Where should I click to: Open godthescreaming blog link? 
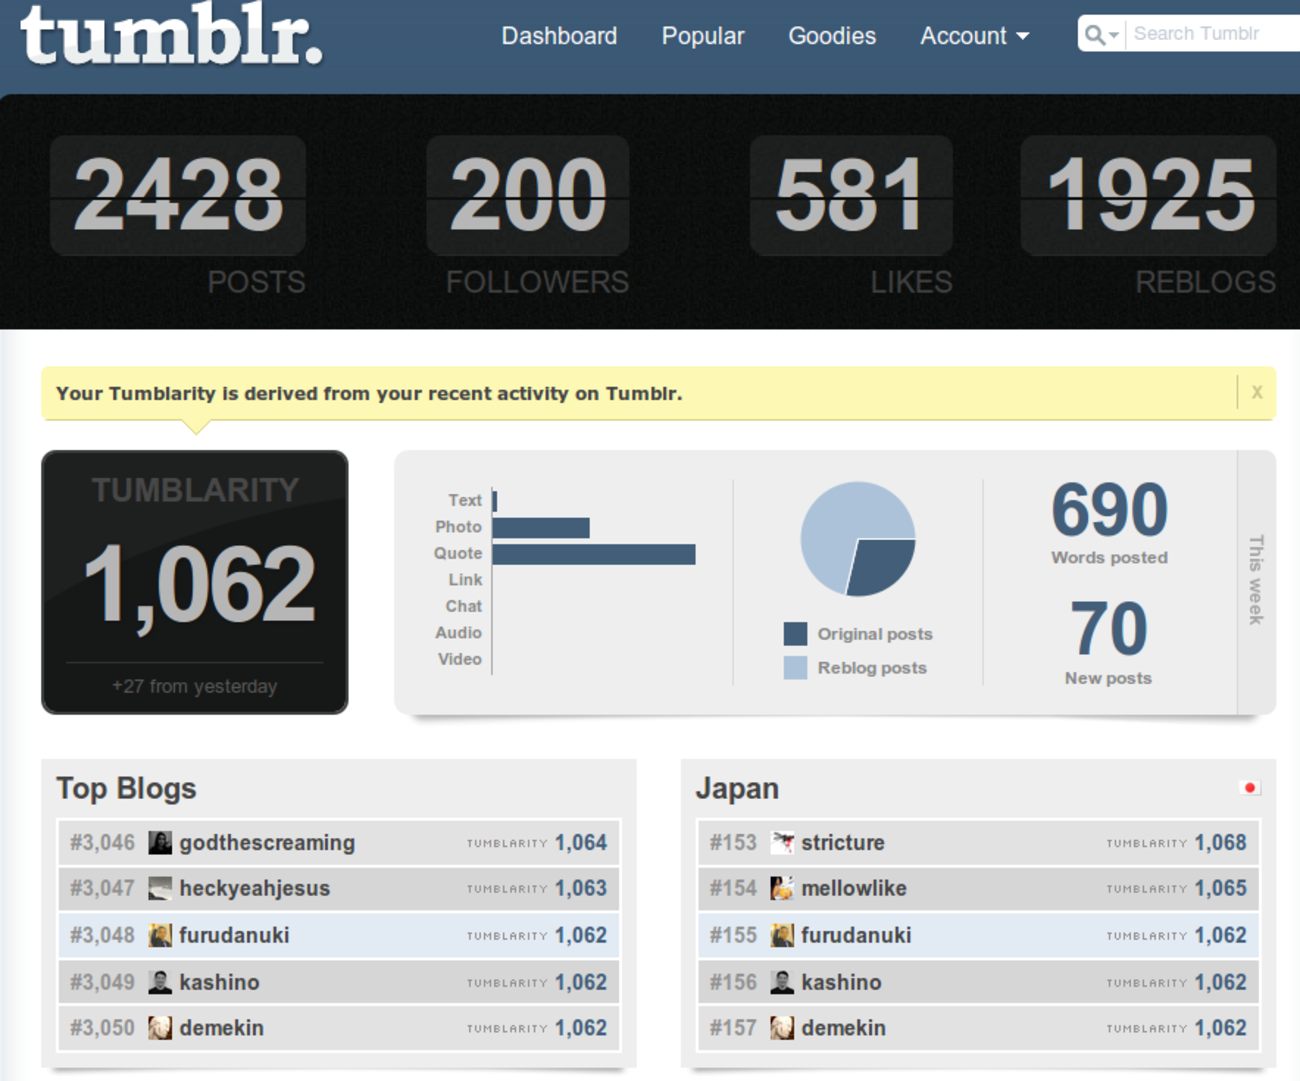(267, 843)
